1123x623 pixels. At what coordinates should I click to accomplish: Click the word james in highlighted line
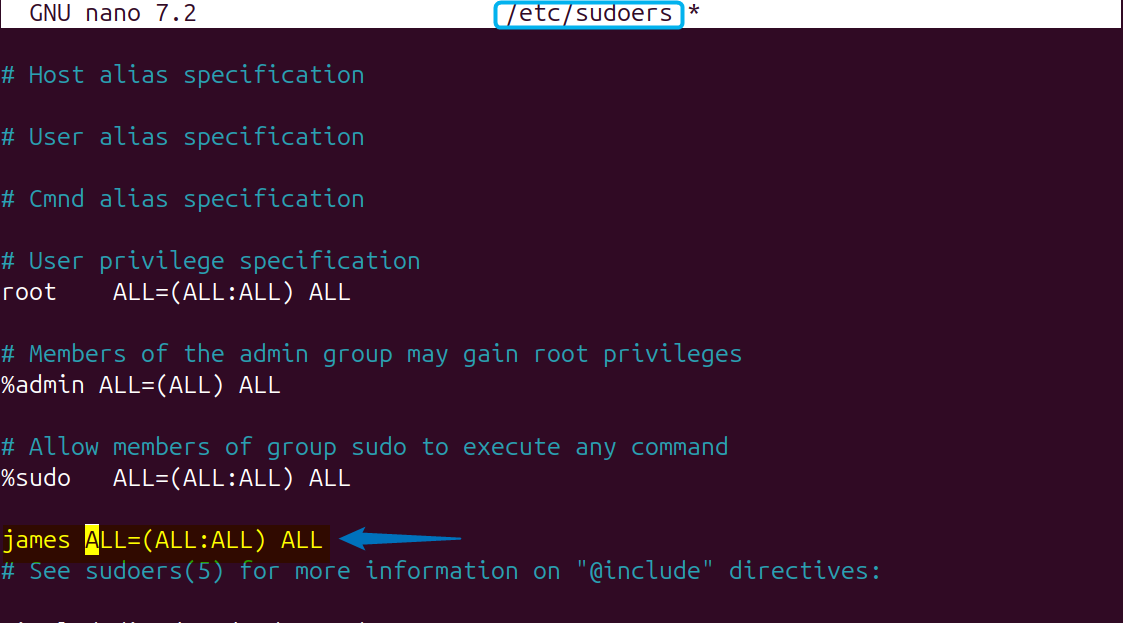pyautogui.click(x=36, y=541)
